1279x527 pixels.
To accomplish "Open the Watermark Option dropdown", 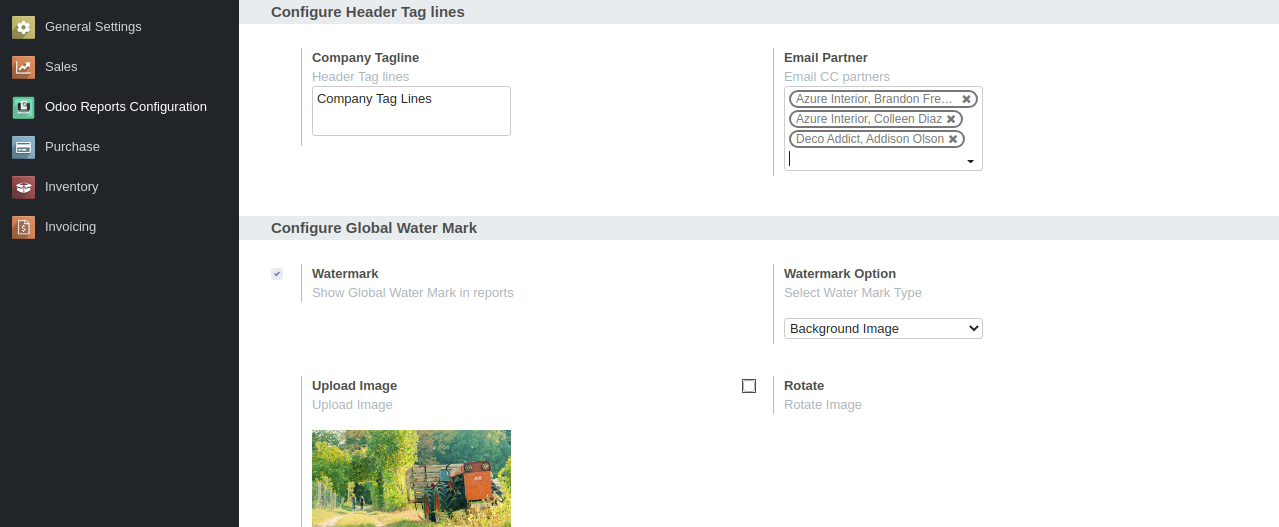I will 883,328.
